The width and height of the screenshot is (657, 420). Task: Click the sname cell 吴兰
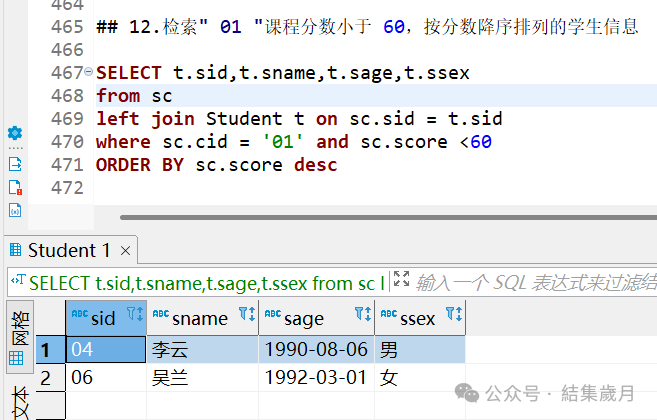click(x=203, y=378)
